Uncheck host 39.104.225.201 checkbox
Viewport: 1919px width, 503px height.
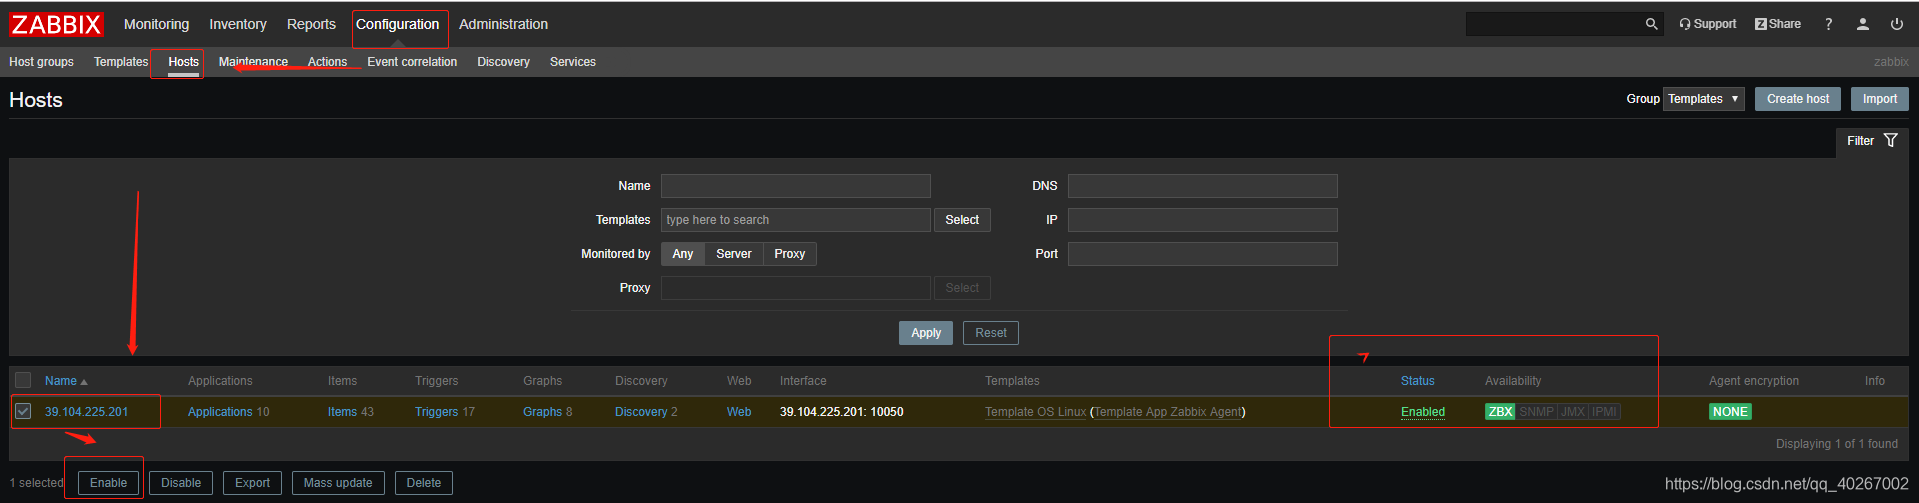23,411
